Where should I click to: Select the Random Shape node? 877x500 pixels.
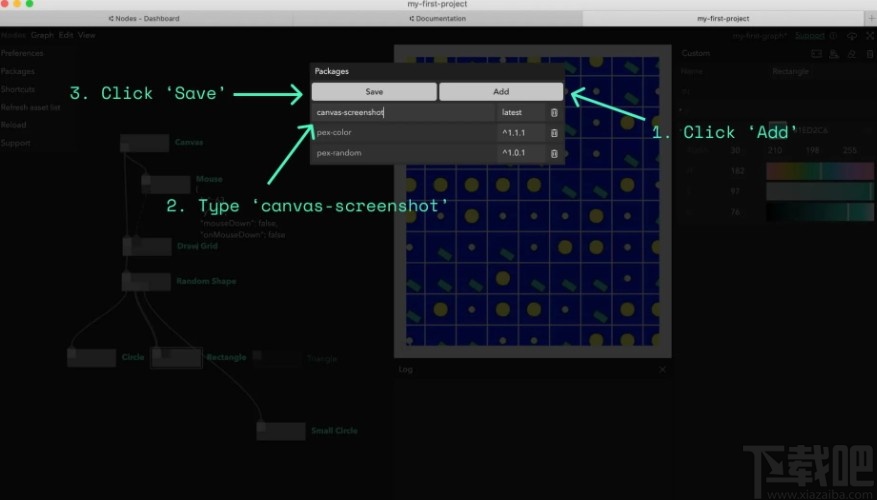[x=146, y=282]
